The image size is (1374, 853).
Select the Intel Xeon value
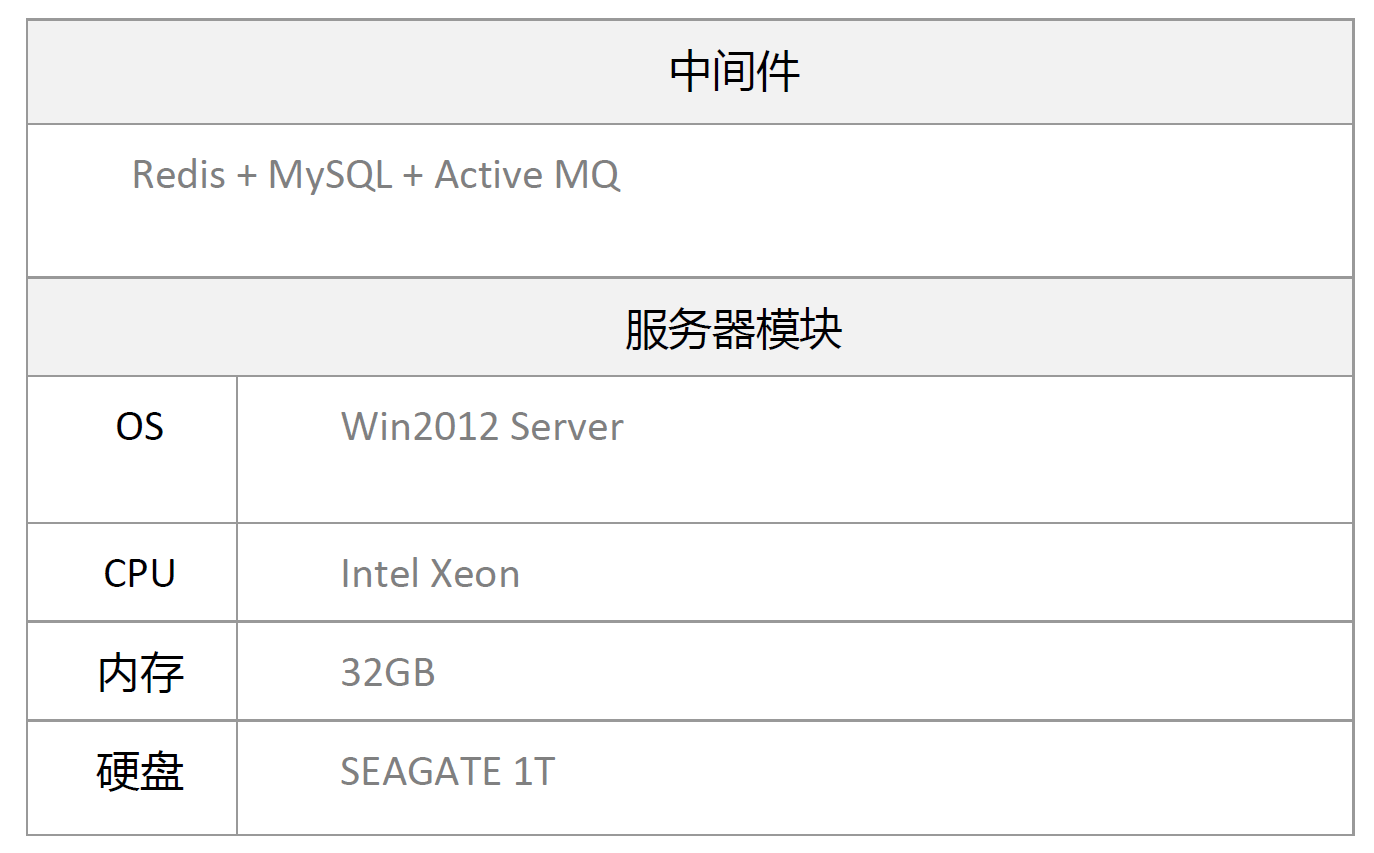point(430,574)
